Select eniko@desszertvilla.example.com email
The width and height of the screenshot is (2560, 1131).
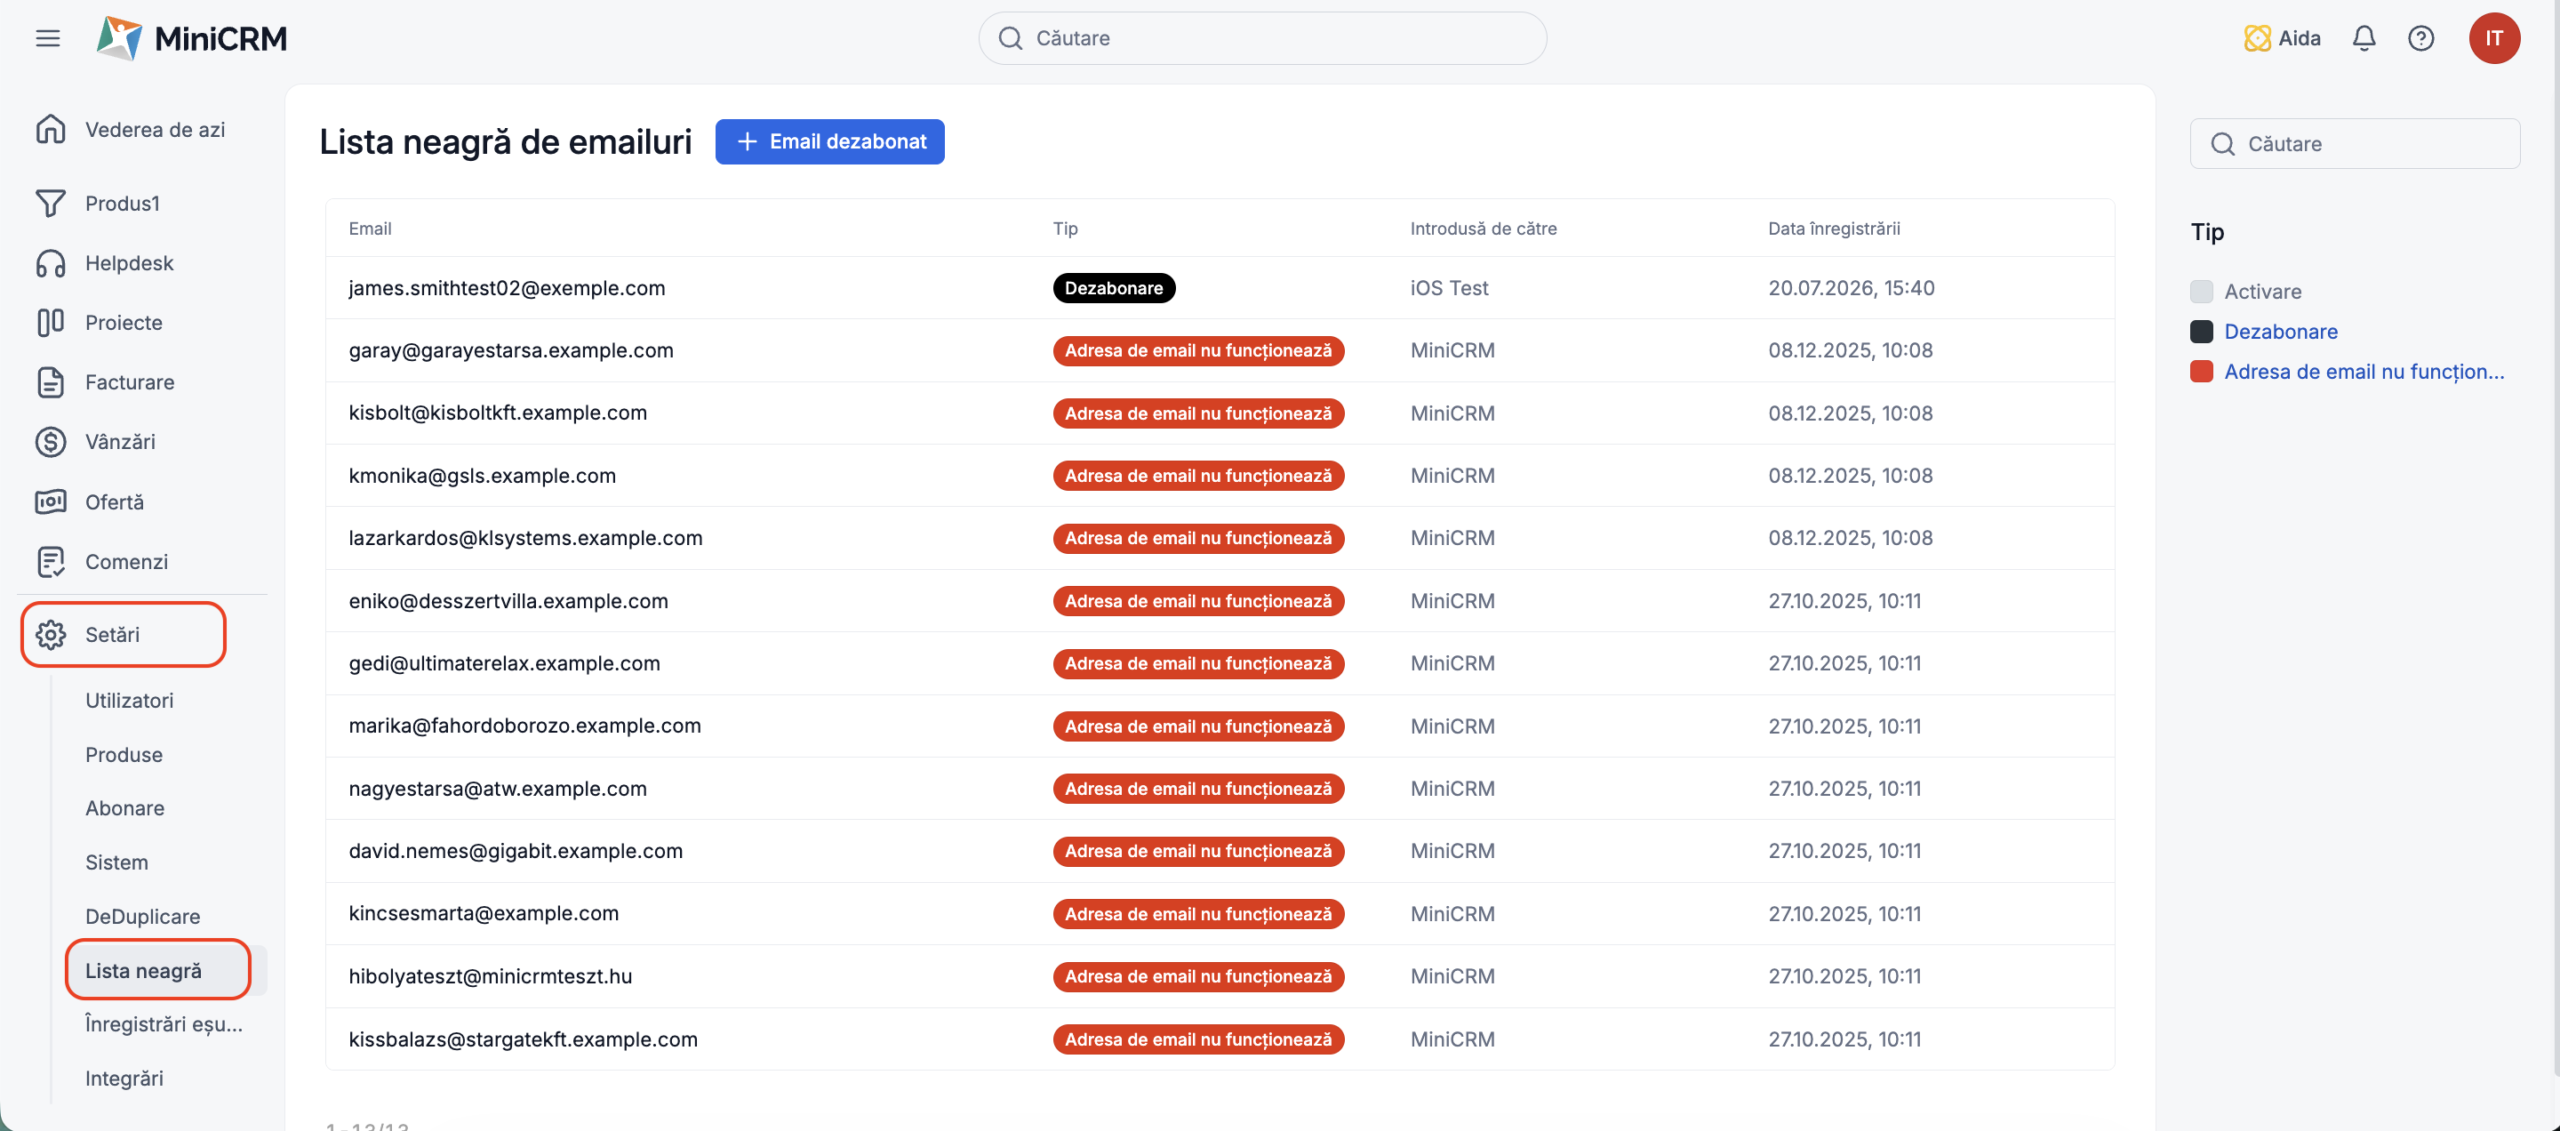click(508, 601)
